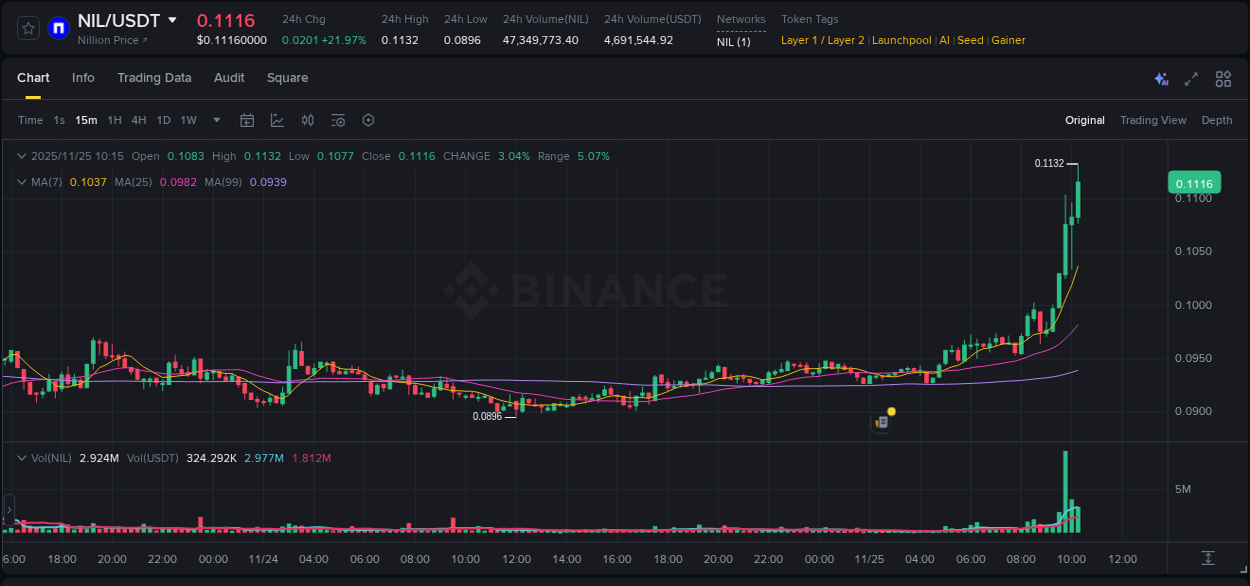Switch to the Trading Data tab
1250x586 pixels.
click(x=154, y=78)
